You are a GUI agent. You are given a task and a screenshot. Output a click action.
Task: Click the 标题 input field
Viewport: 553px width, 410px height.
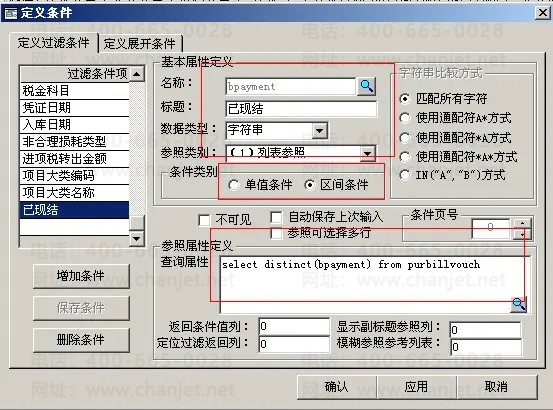point(301,109)
